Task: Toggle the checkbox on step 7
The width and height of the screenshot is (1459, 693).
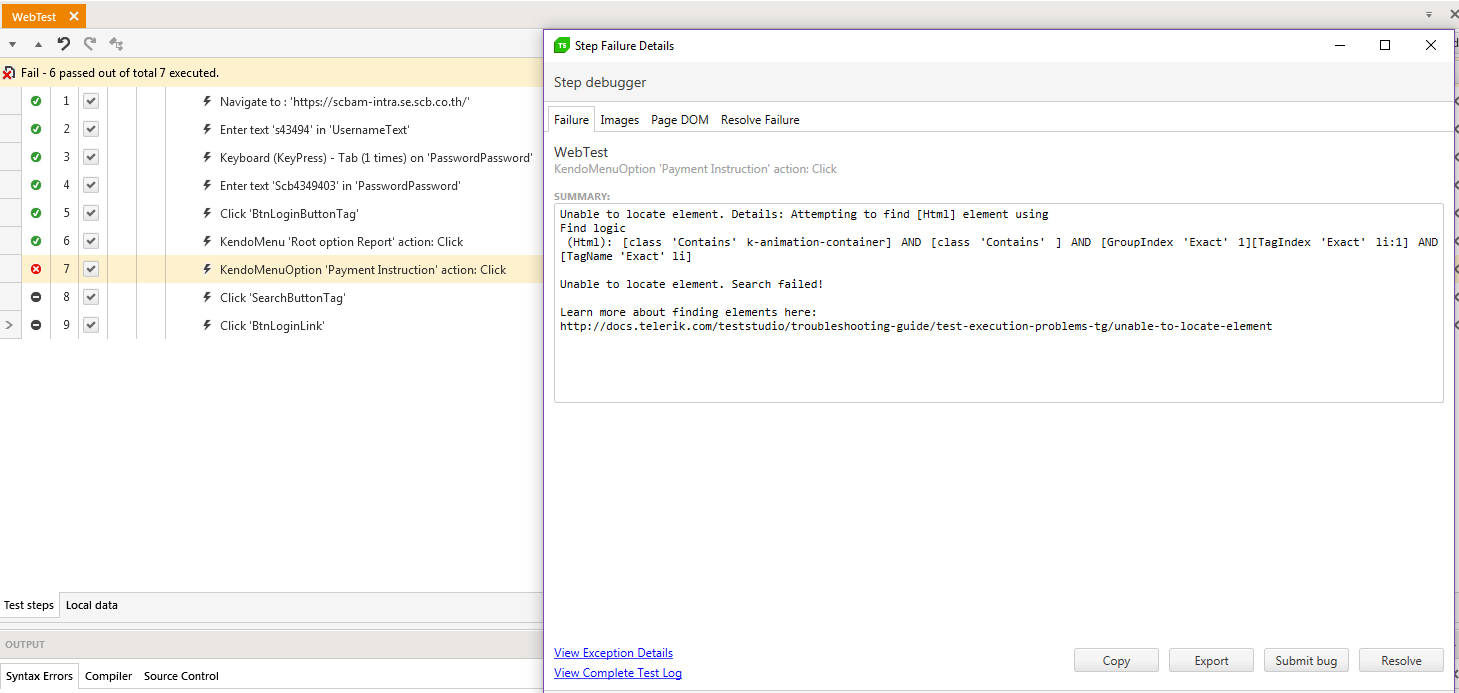Action: [x=90, y=269]
